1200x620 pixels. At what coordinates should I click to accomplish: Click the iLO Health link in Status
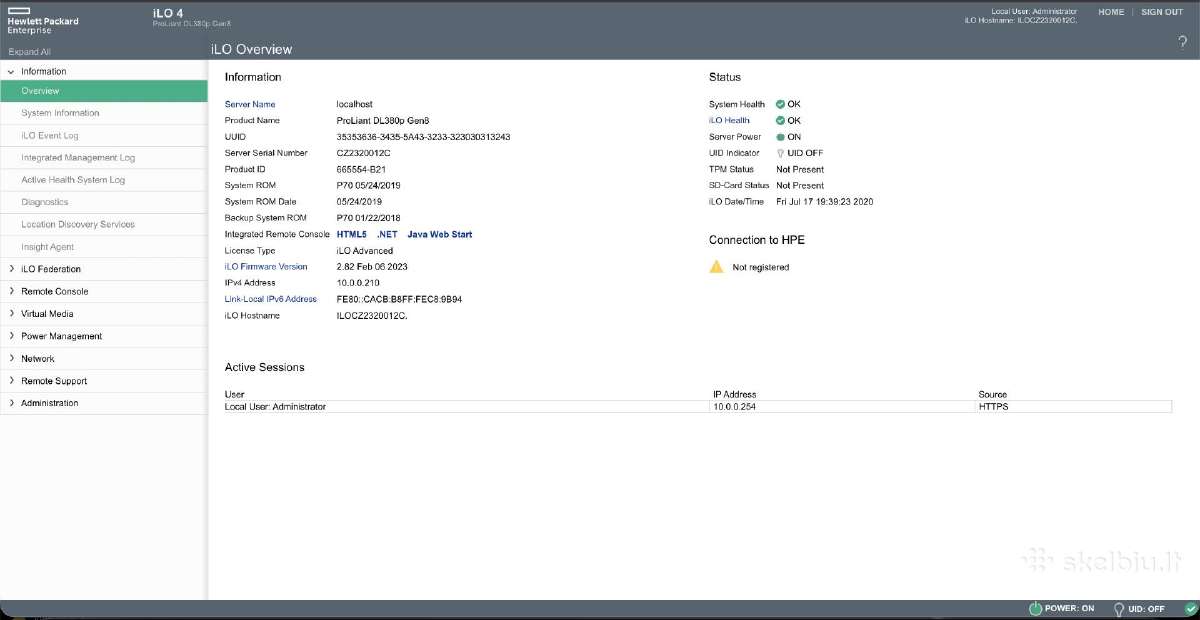click(729, 120)
